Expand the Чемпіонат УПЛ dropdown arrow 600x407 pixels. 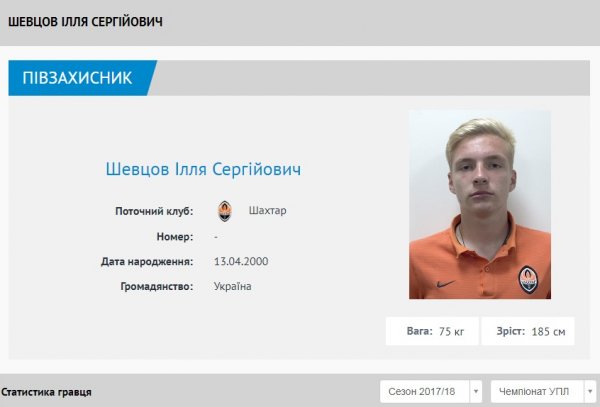(590, 391)
